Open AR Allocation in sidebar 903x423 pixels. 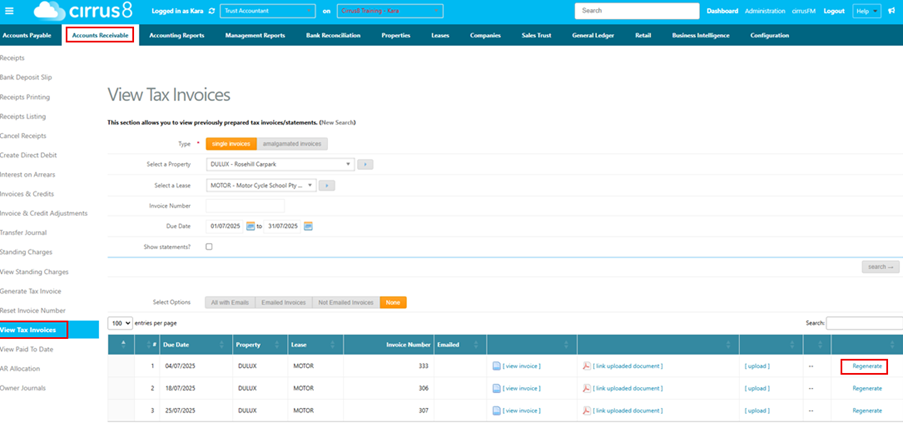[x=20, y=368]
